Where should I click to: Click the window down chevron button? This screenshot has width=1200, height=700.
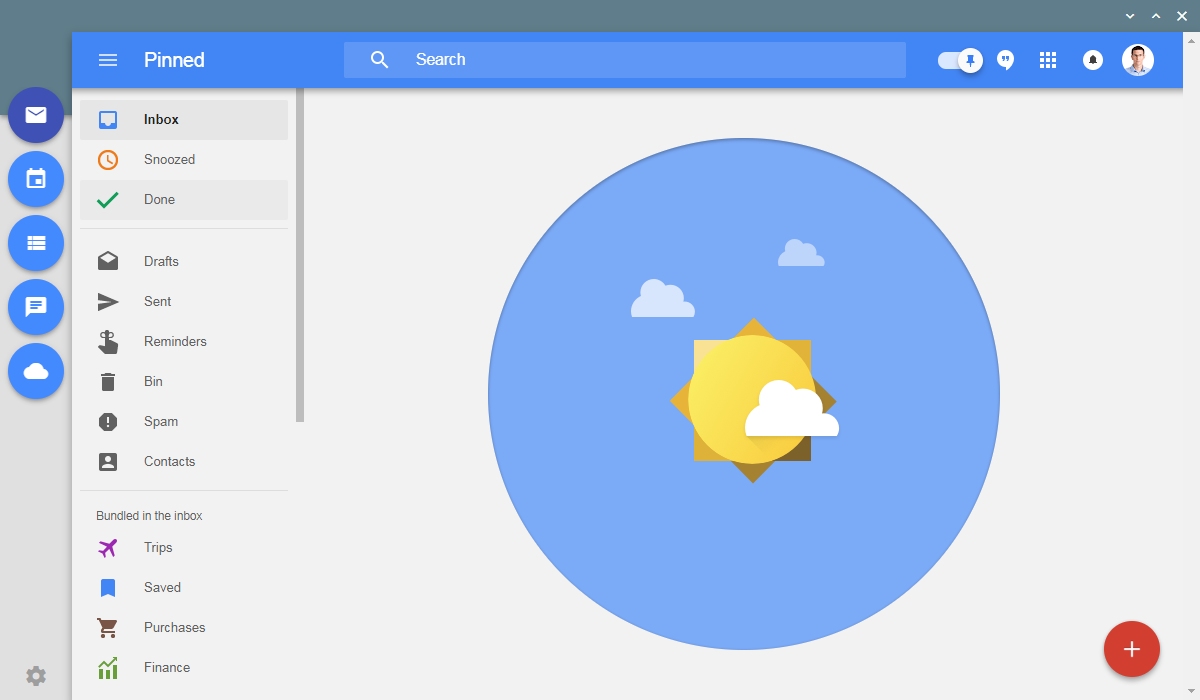pos(1130,16)
